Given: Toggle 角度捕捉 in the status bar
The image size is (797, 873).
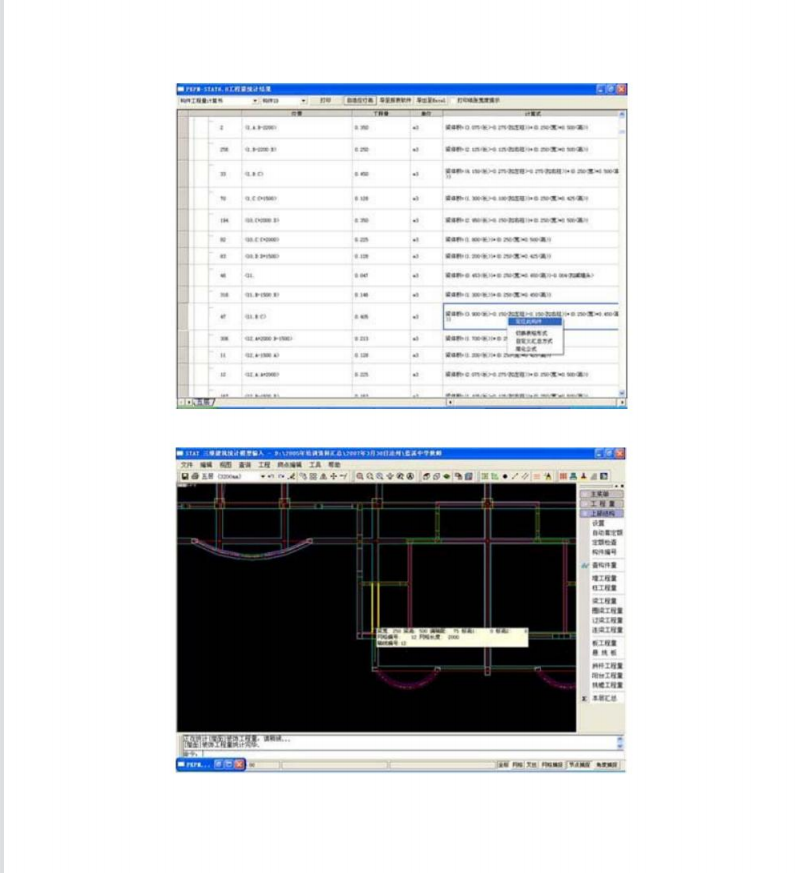Looking at the screenshot, I should (607, 765).
